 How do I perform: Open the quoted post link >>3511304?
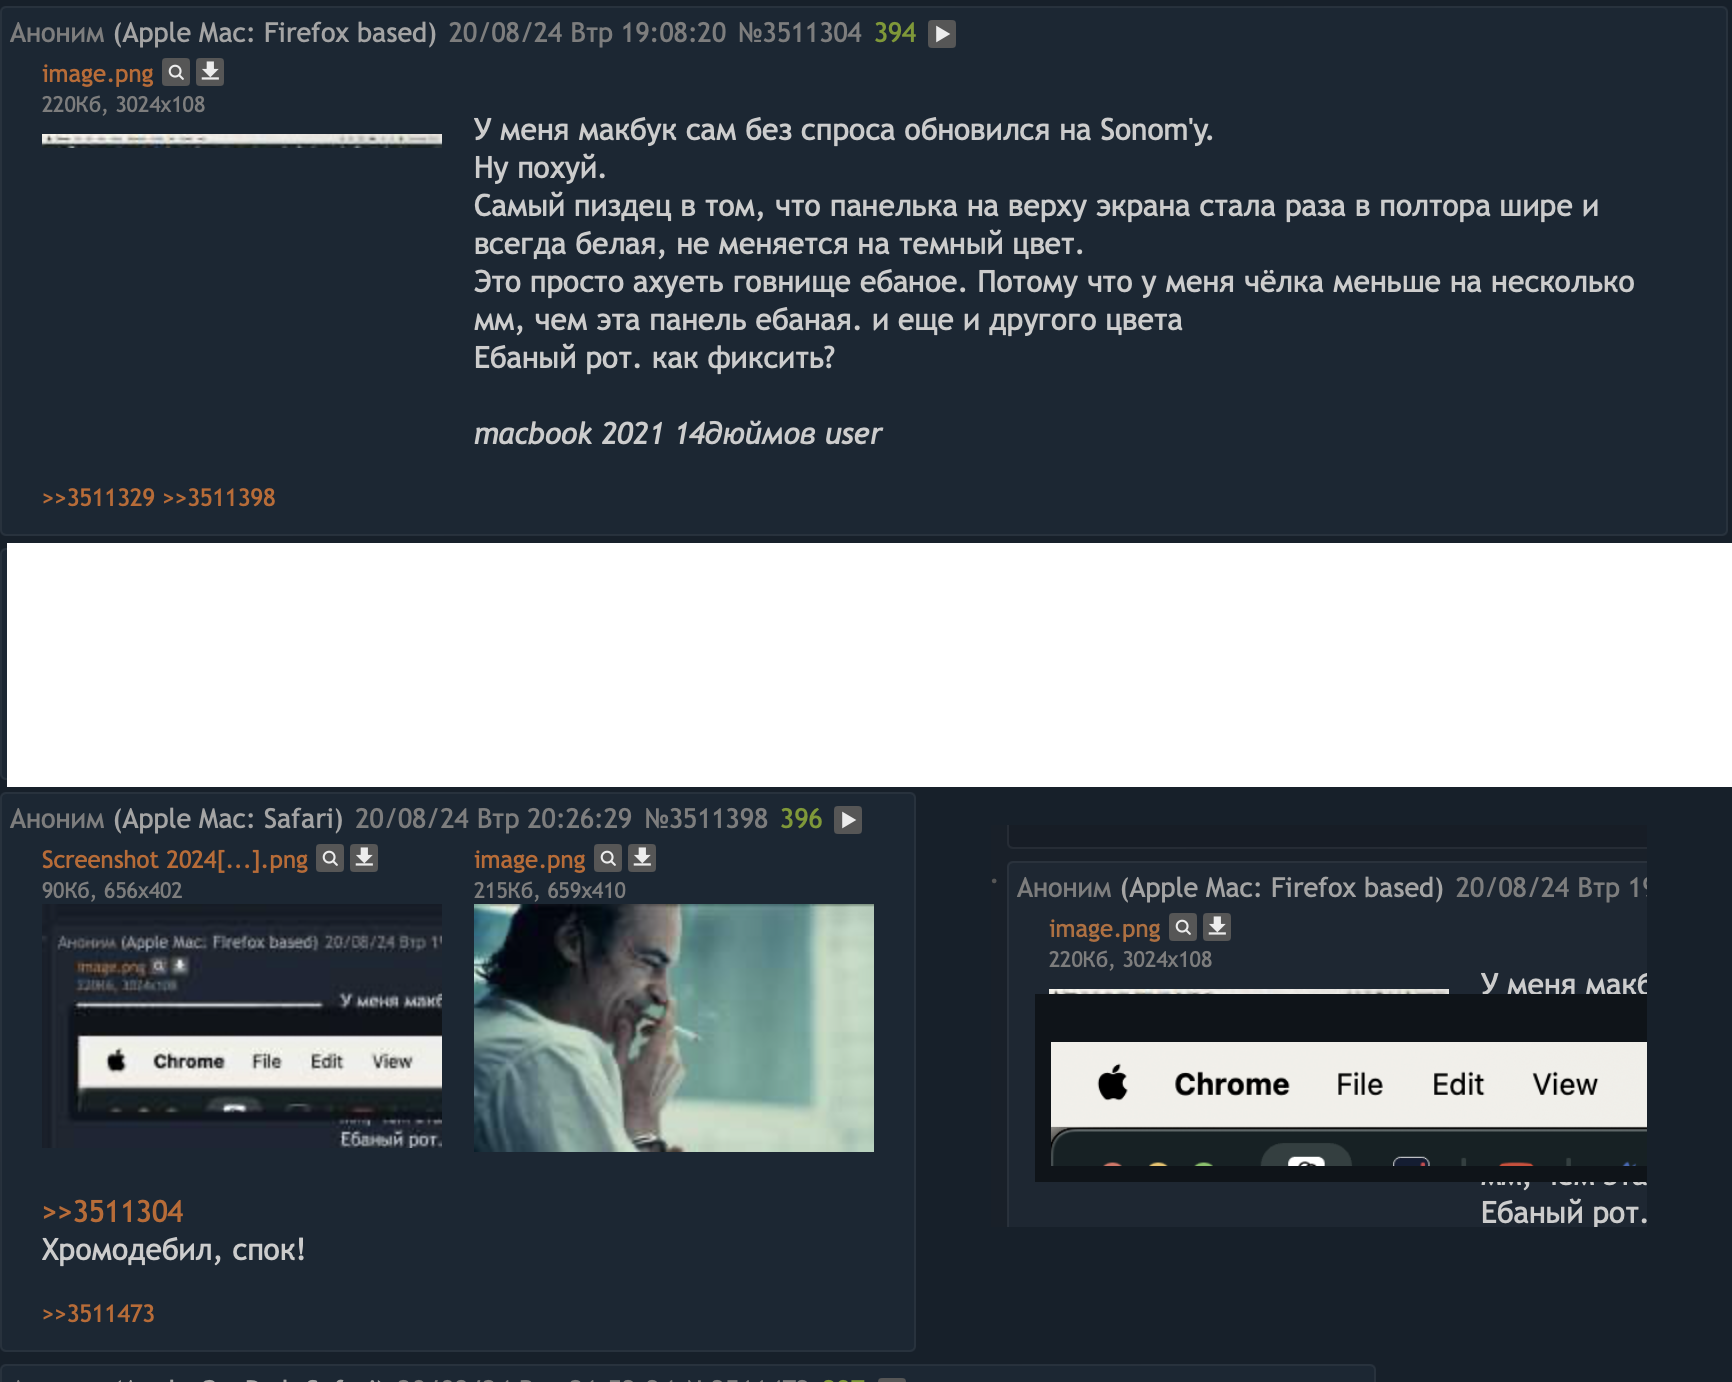click(112, 1211)
